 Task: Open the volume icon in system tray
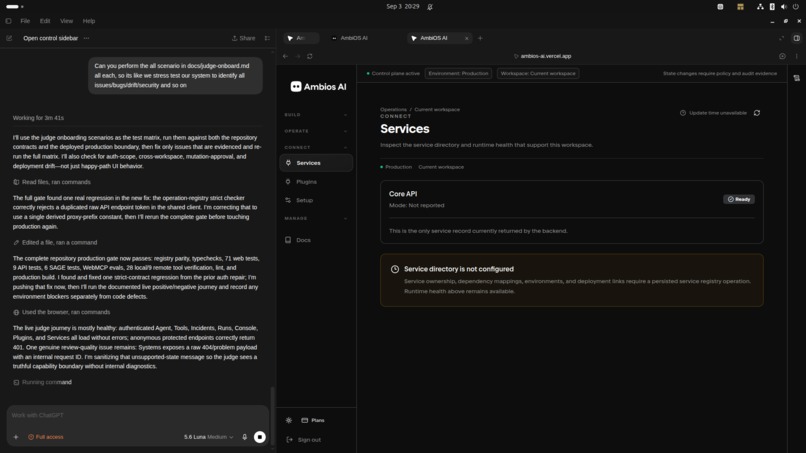point(784,7)
